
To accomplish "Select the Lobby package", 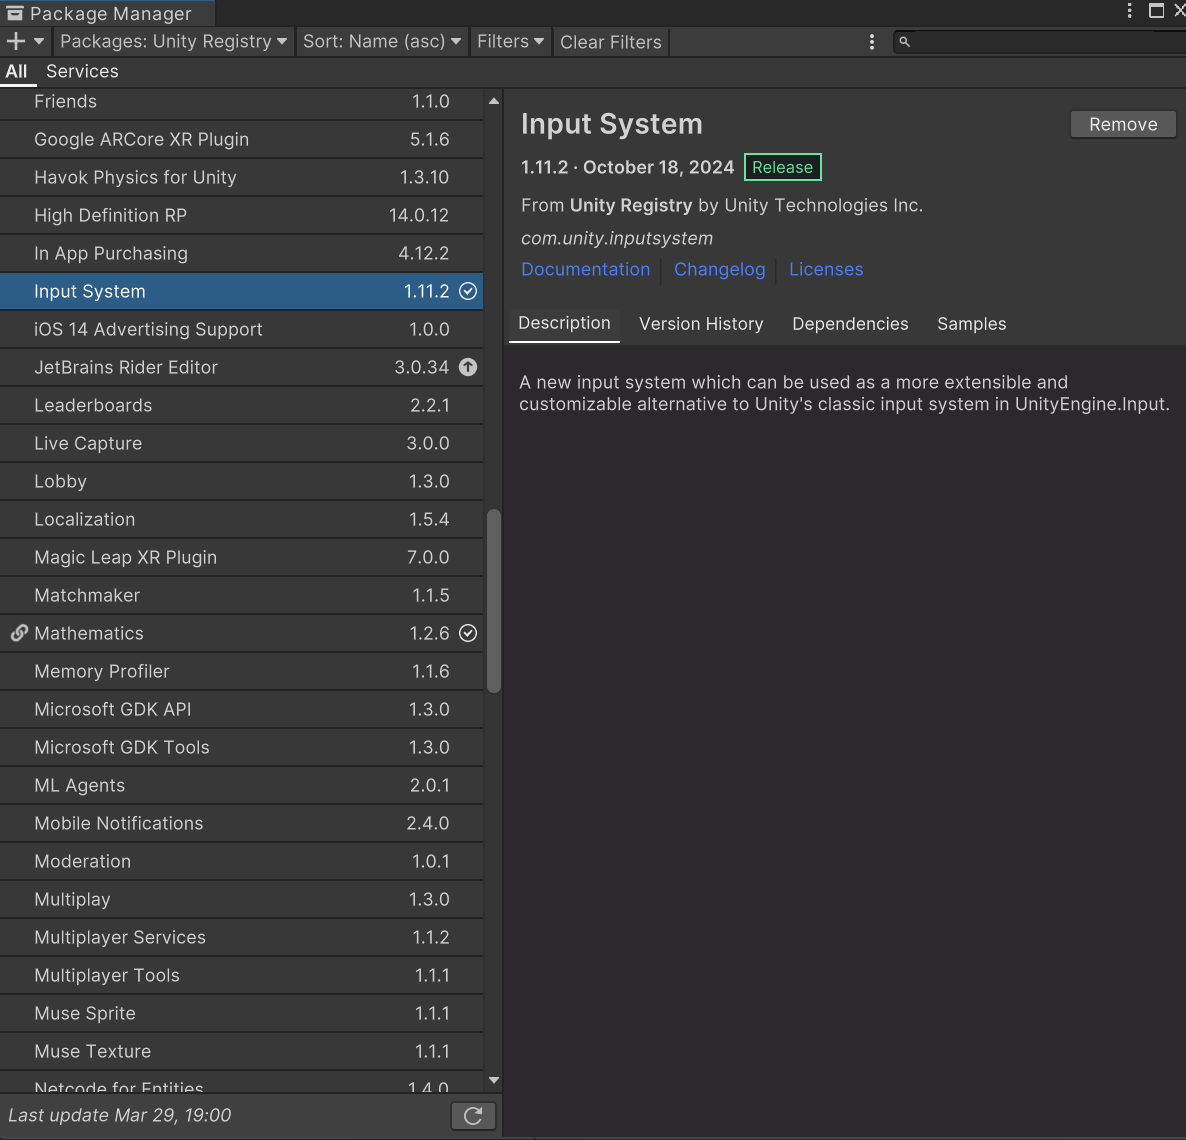I will 241,481.
